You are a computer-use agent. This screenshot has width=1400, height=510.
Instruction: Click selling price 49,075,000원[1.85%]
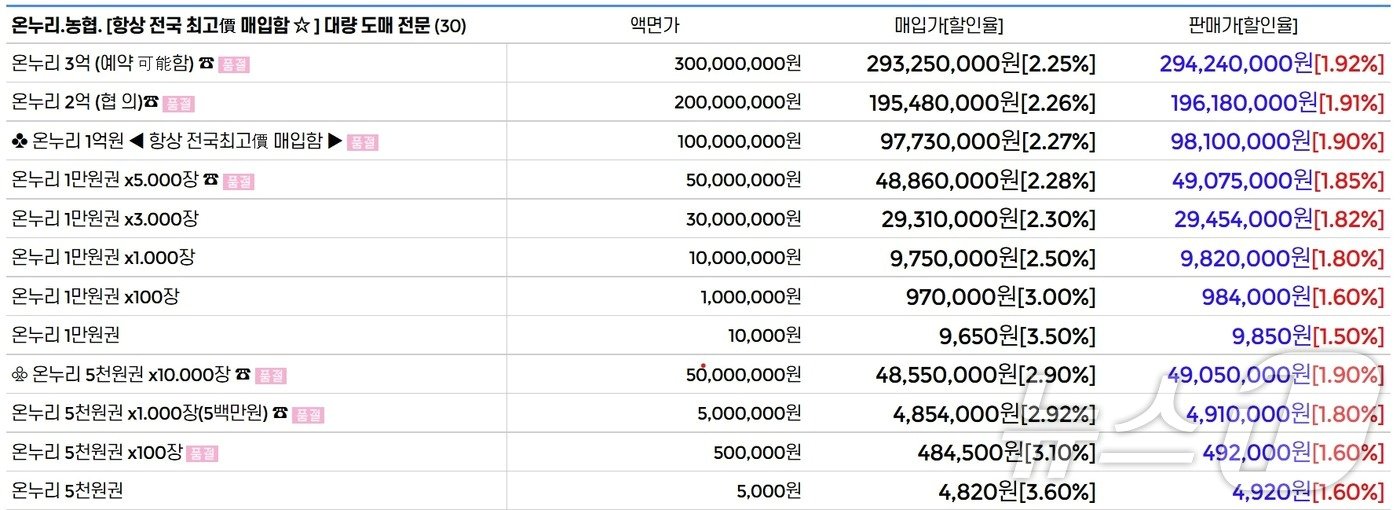tap(1278, 181)
